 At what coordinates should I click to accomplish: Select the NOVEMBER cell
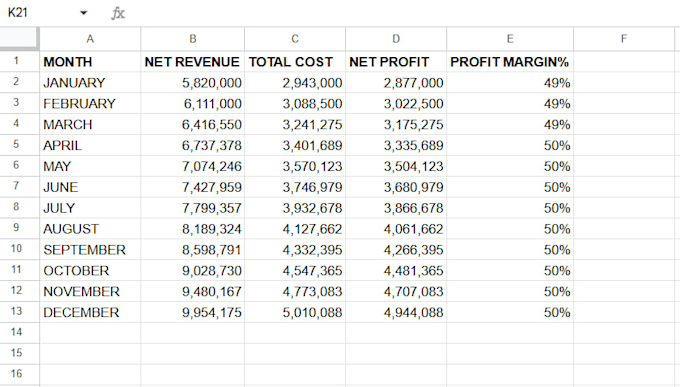pyautogui.click(x=90, y=291)
